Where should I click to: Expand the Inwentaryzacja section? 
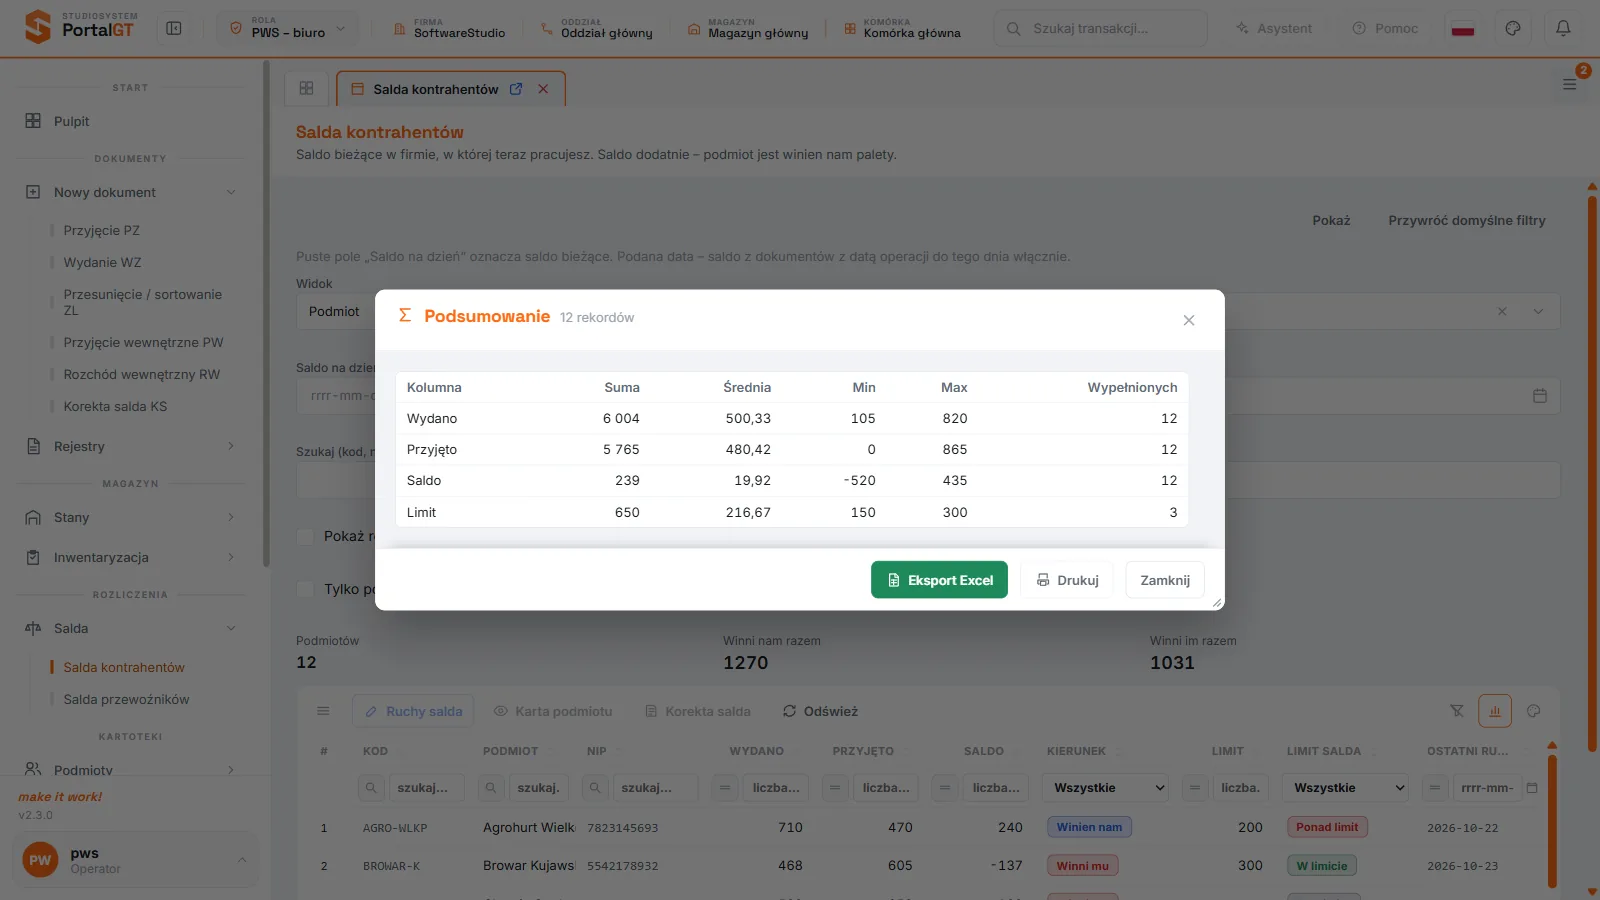(130, 557)
